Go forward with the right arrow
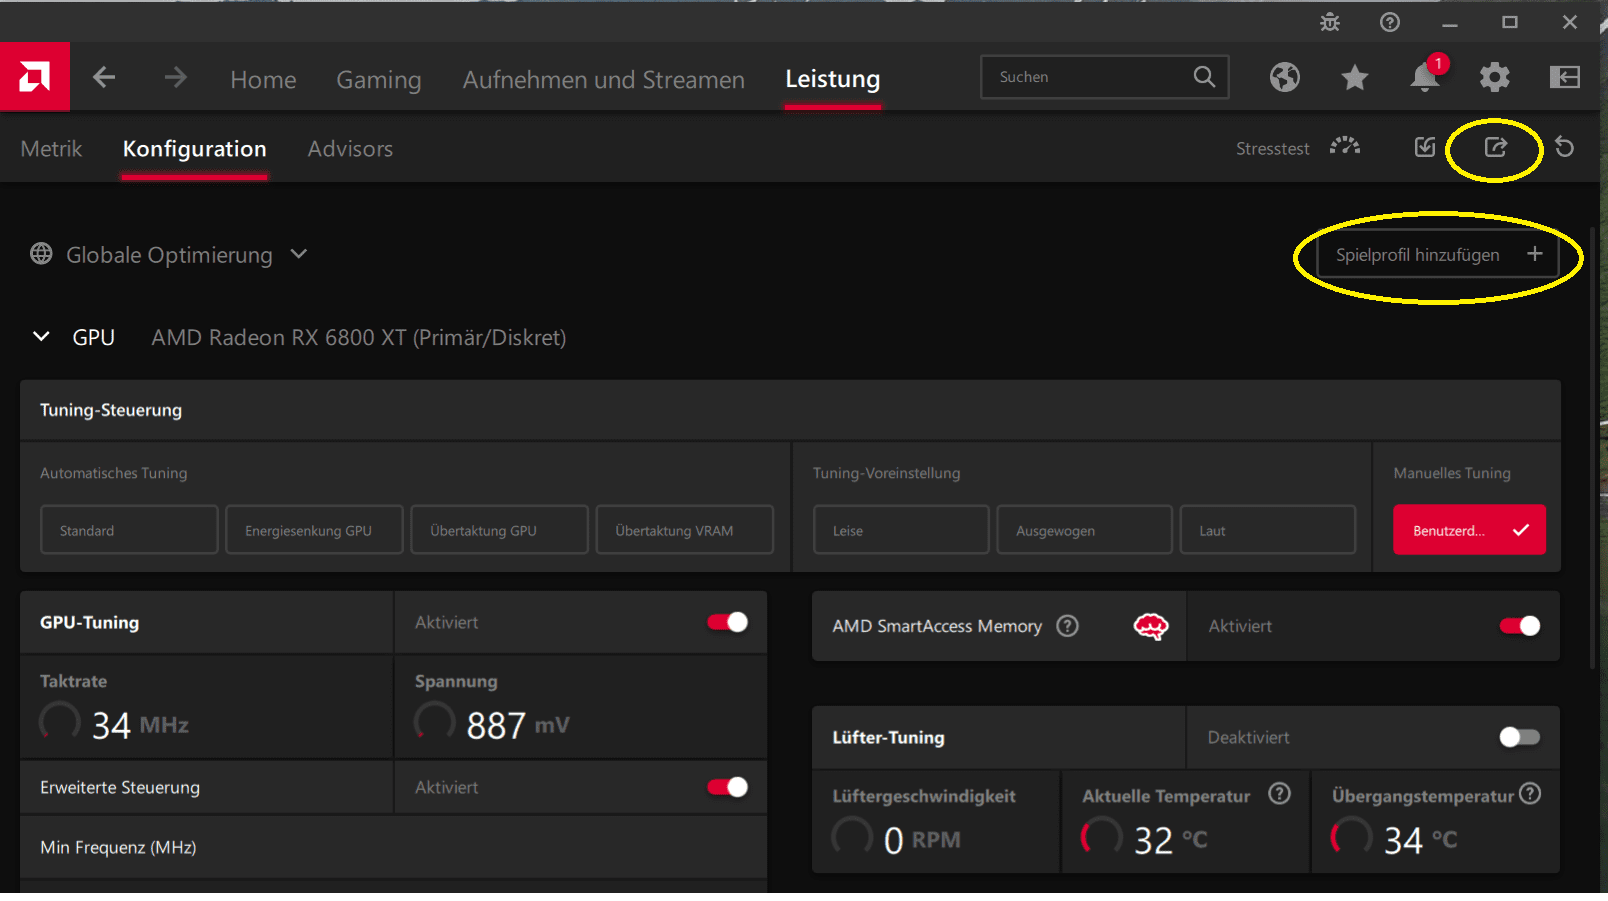Image resolution: width=1608 pixels, height=901 pixels. pyautogui.click(x=176, y=77)
